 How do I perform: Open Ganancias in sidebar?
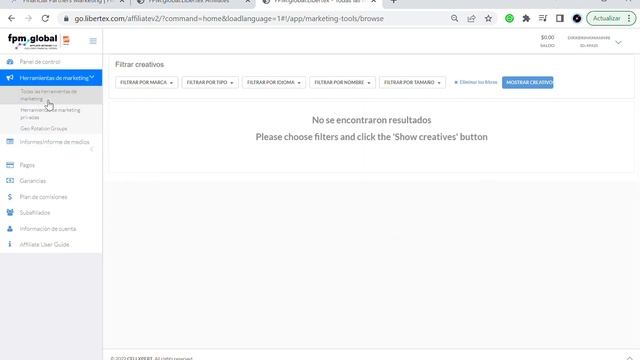point(33,181)
